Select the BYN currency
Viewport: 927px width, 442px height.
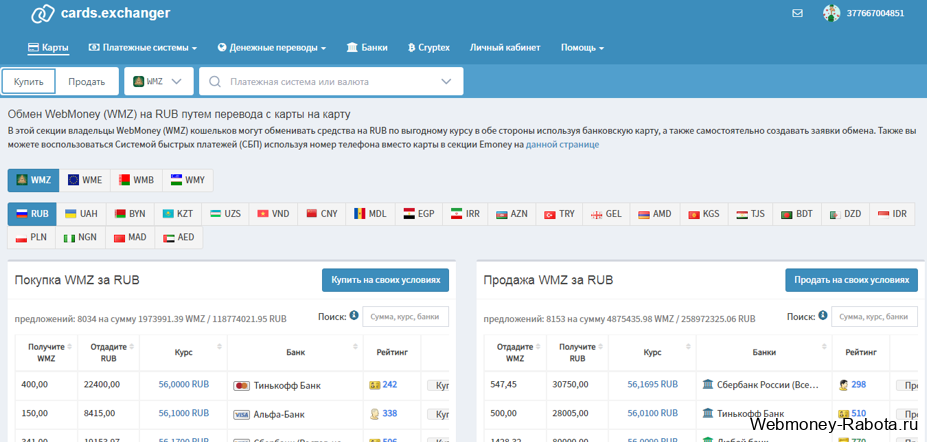point(130,214)
